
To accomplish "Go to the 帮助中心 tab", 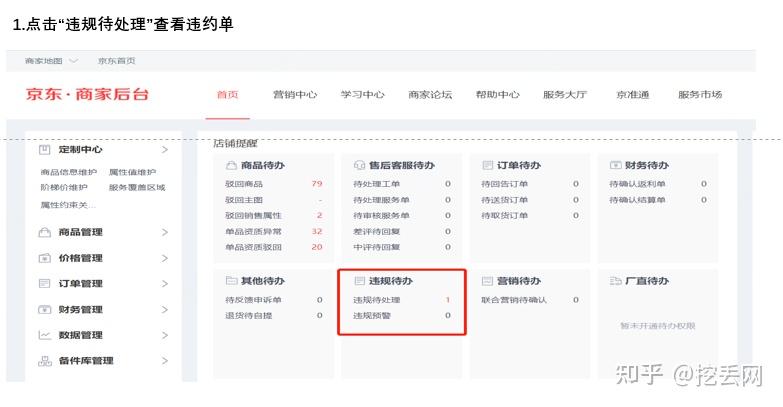I will [x=497, y=94].
